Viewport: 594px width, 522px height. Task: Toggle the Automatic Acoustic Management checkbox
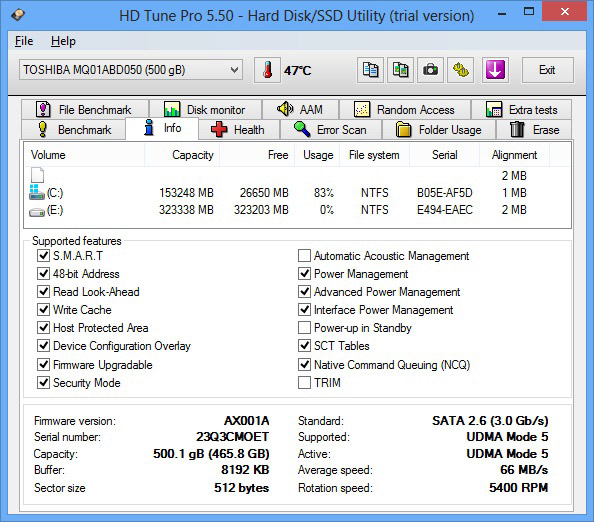[x=304, y=255]
